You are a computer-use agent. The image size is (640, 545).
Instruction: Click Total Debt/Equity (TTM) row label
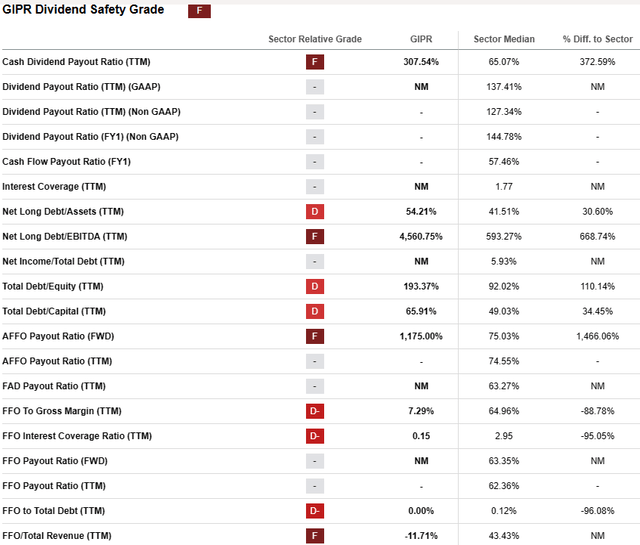point(53,286)
